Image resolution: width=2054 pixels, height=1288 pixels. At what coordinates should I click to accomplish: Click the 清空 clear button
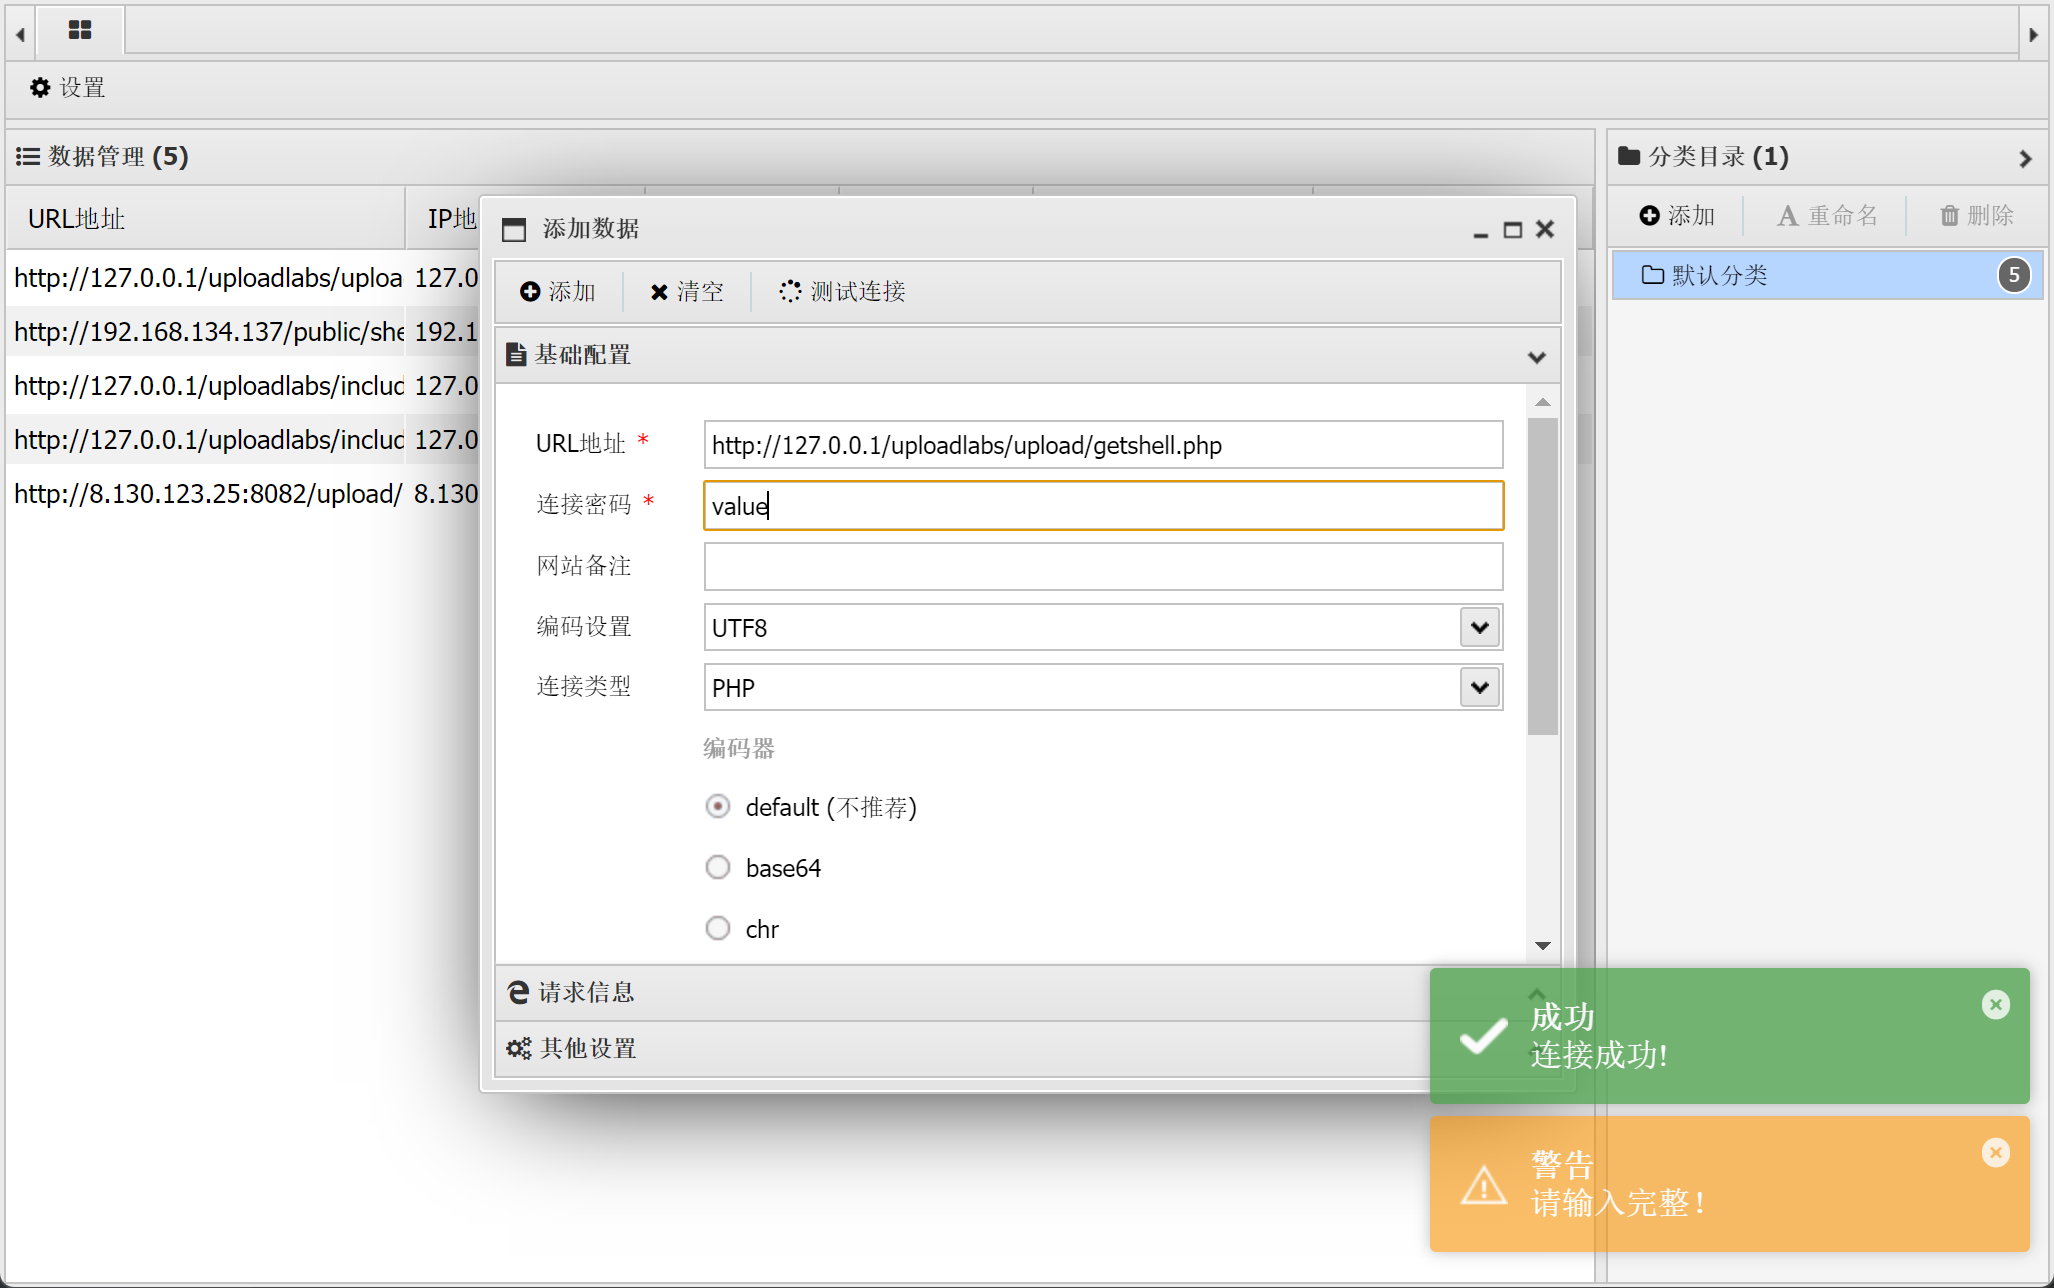click(x=687, y=291)
